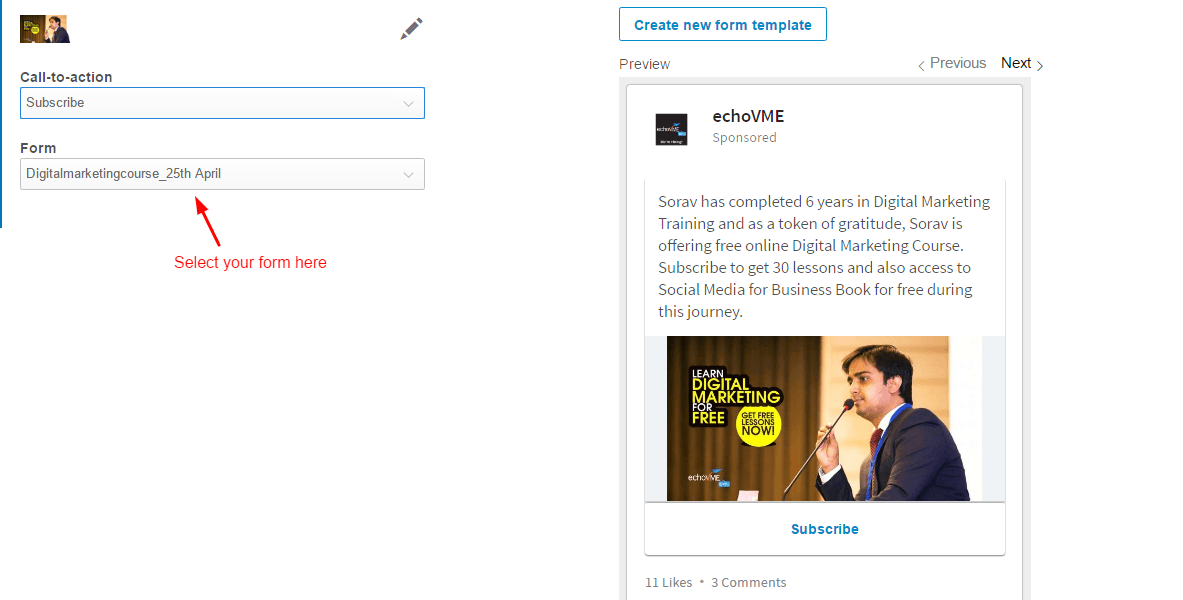Go to Next ad preview
This screenshot has width=1183, height=600.
tap(1022, 63)
